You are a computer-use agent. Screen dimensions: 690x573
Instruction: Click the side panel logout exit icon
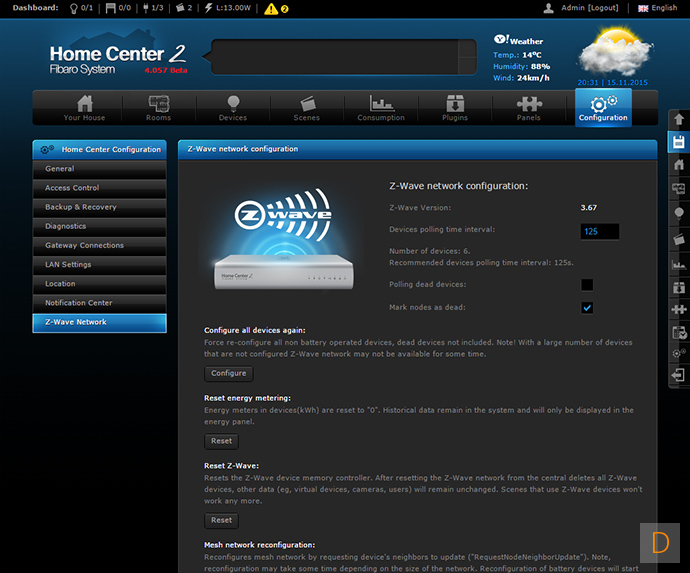(x=678, y=375)
